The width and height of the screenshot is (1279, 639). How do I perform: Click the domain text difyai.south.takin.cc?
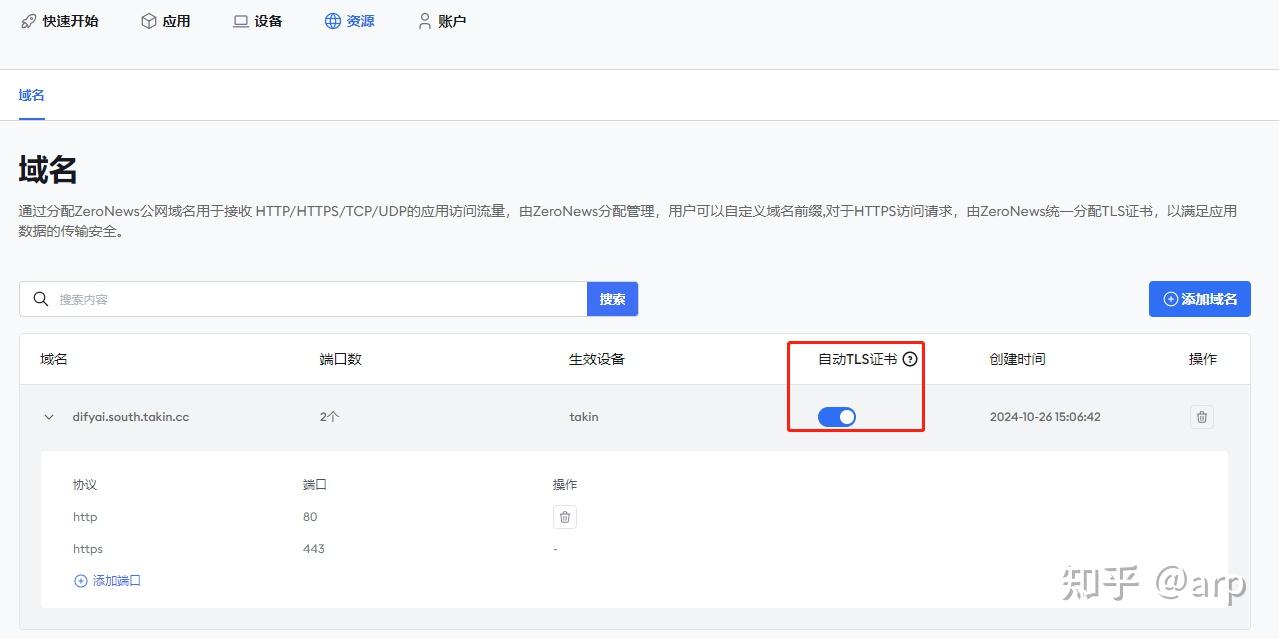(131, 417)
